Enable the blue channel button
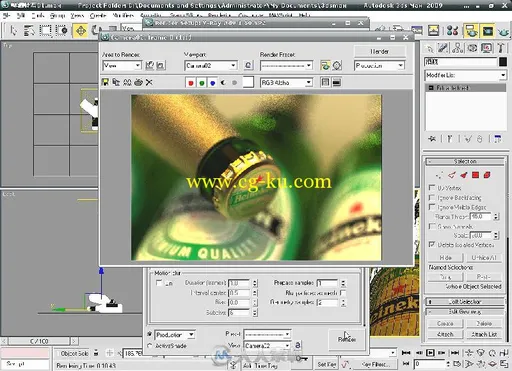Image resolution: width=512 pixels, height=371 pixels. tap(212, 83)
